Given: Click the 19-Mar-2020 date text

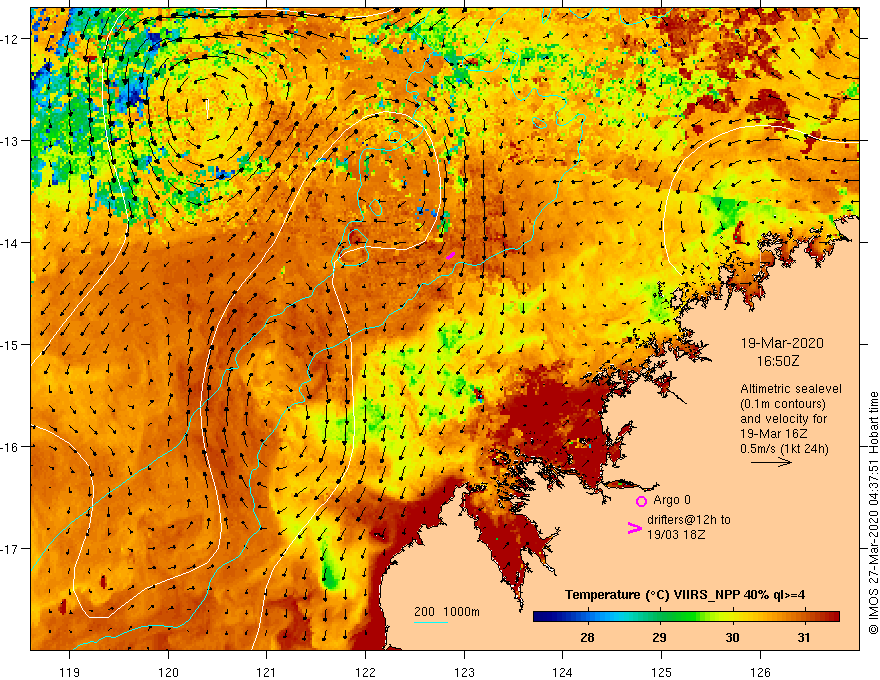Looking at the screenshot, I should [782, 343].
